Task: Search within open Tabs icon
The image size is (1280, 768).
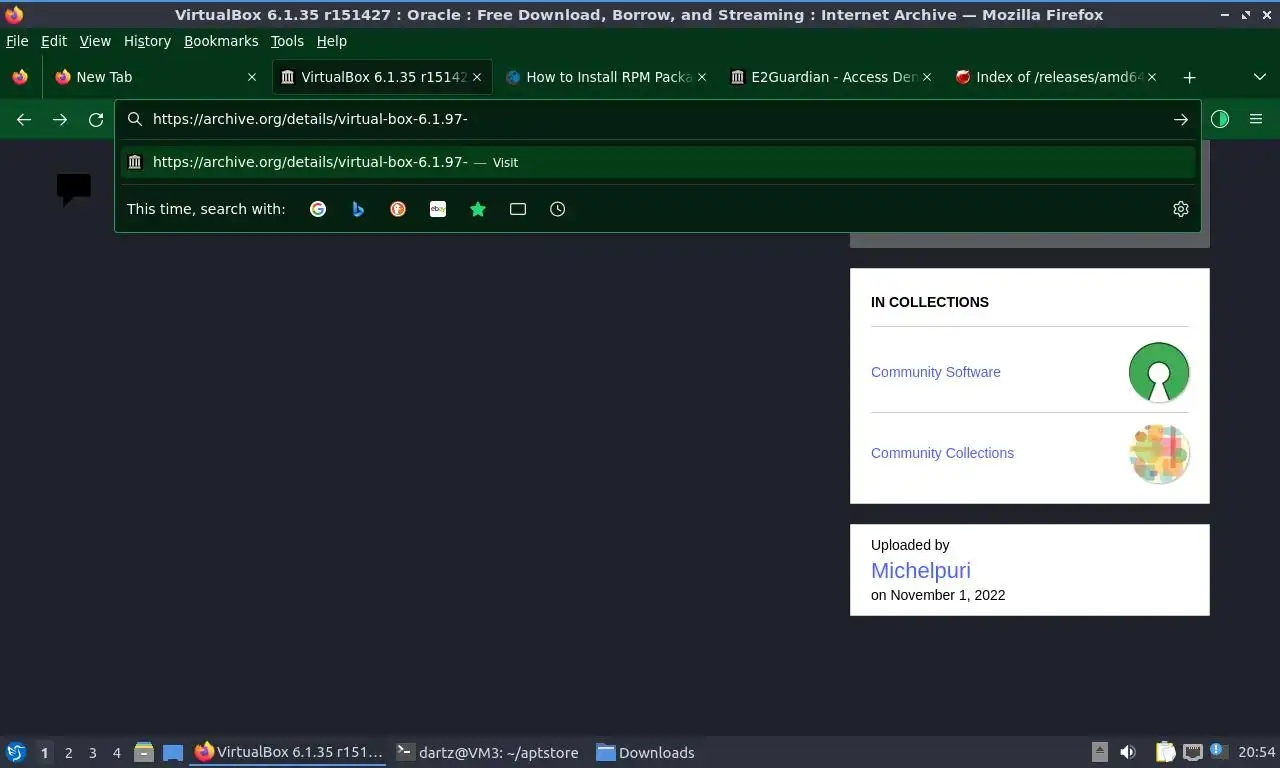Action: (518, 209)
